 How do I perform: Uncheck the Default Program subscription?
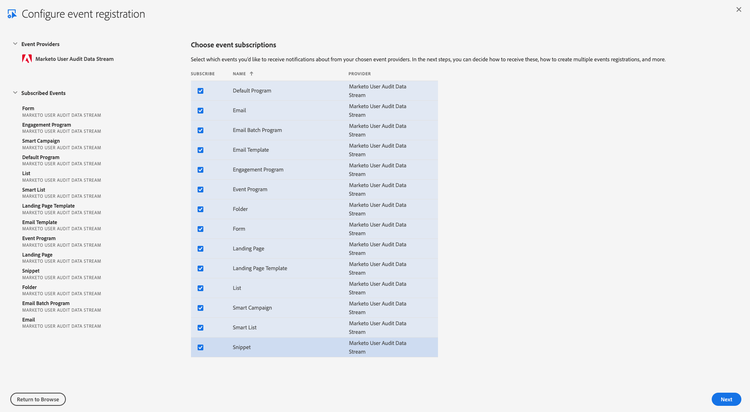coord(200,91)
